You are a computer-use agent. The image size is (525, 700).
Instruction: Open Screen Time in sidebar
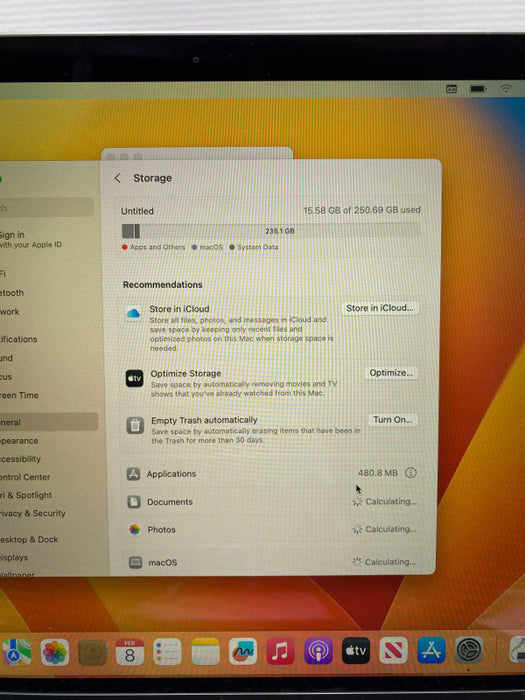[x=19, y=395]
